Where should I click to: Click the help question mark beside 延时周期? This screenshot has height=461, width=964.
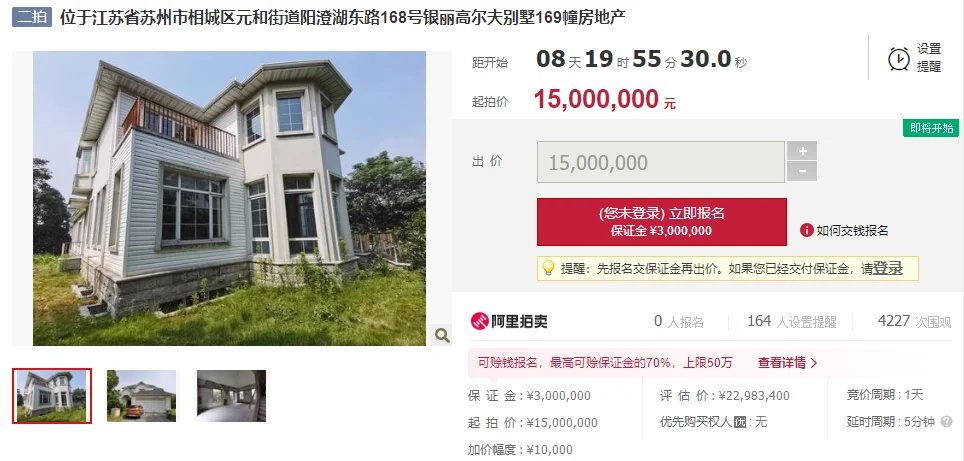click(x=946, y=422)
